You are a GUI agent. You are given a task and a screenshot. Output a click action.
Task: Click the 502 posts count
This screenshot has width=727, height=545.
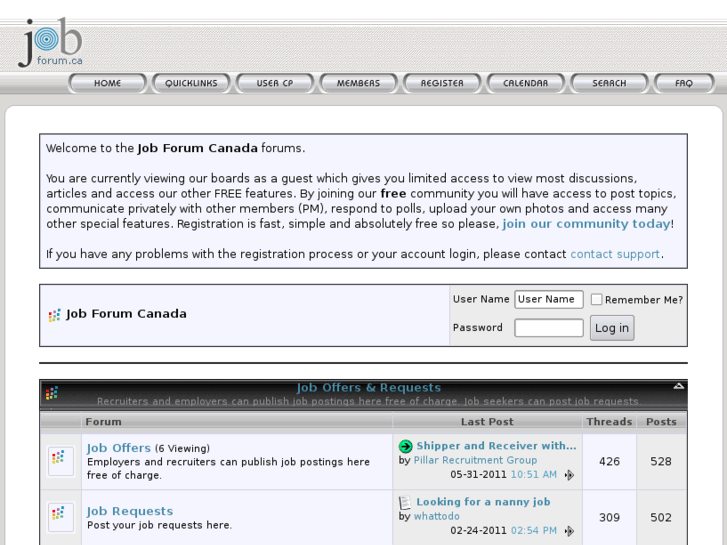[x=661, y=518]
